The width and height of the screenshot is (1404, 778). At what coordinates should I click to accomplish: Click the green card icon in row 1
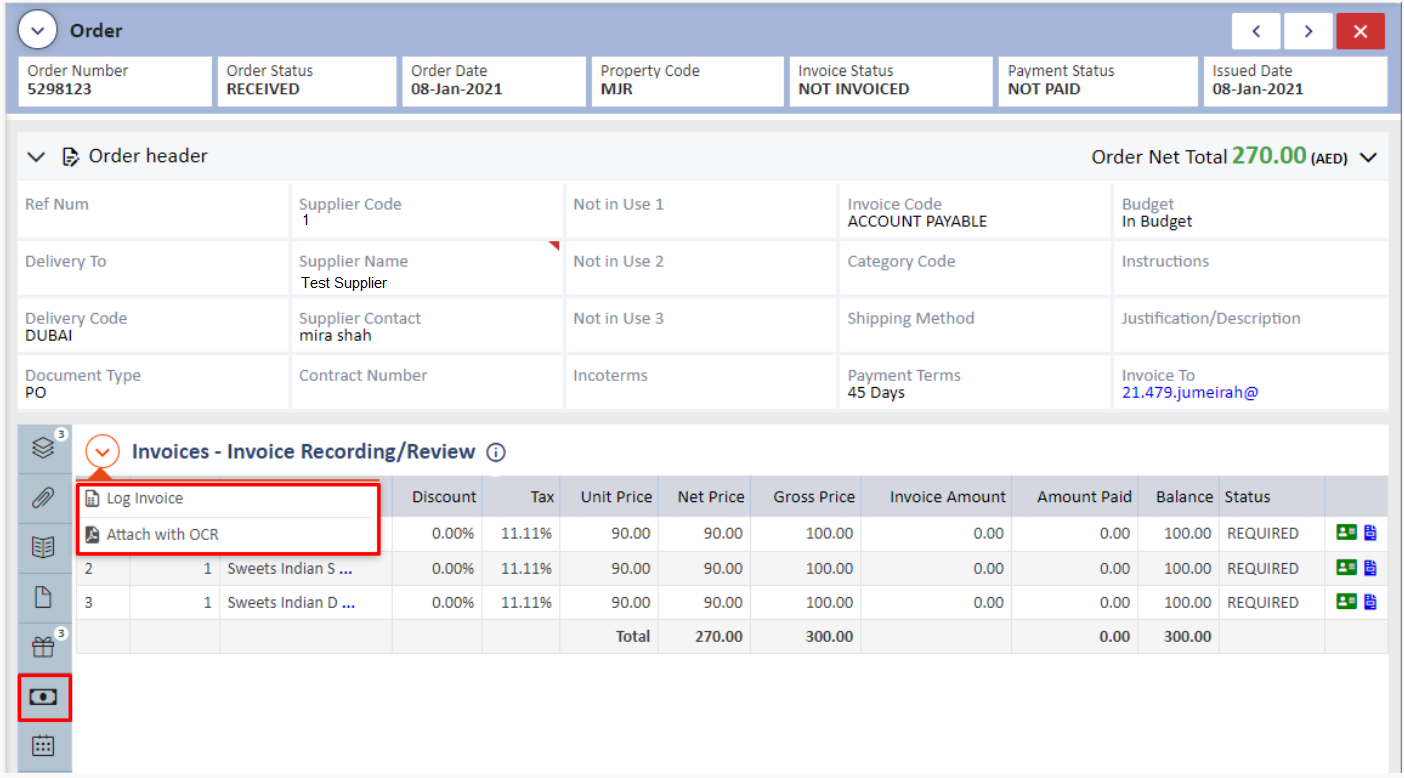[x=1346, y=533]
